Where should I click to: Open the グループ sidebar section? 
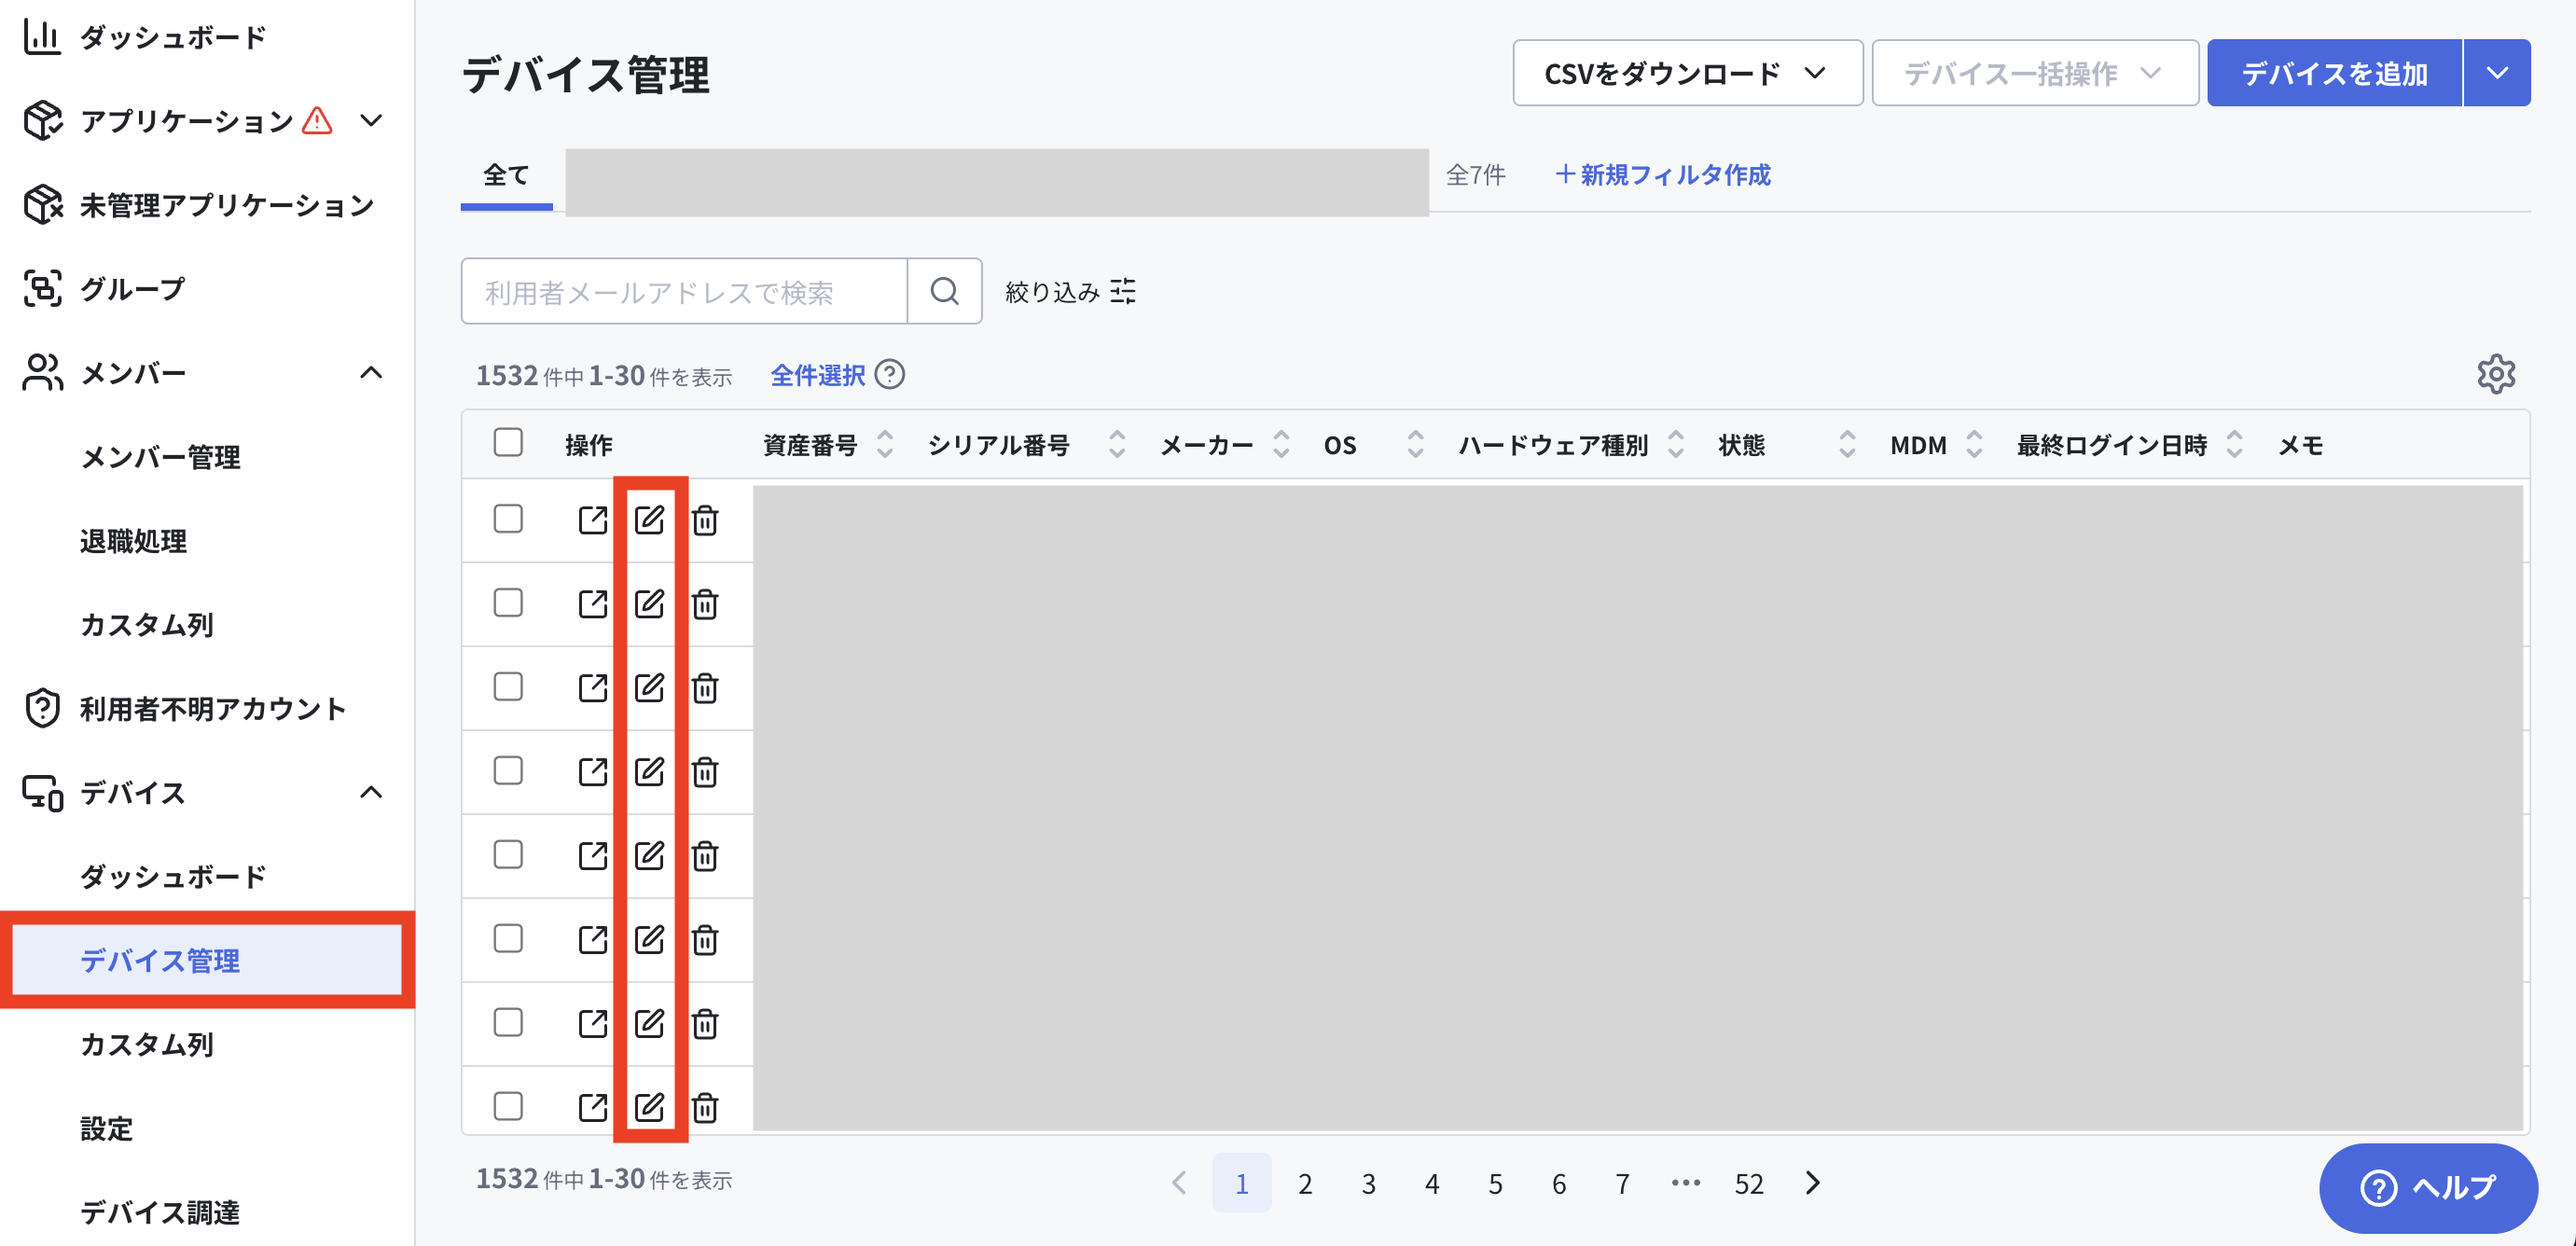(132, 288)
